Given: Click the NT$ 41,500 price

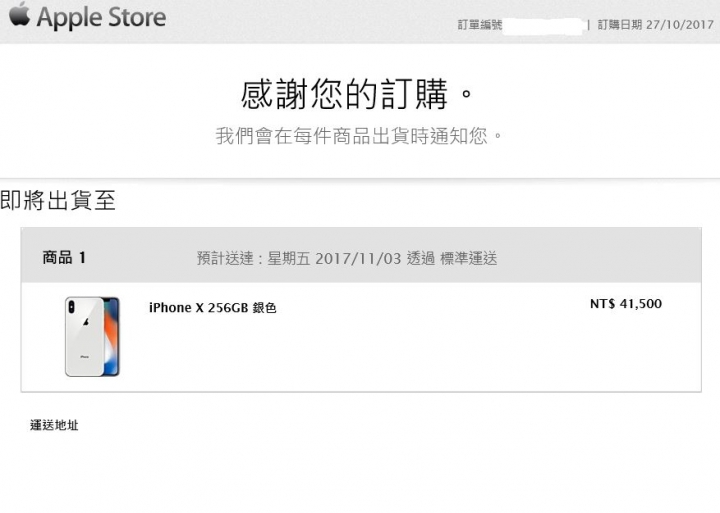Looking at the screenshot, I should coord(626,304).
